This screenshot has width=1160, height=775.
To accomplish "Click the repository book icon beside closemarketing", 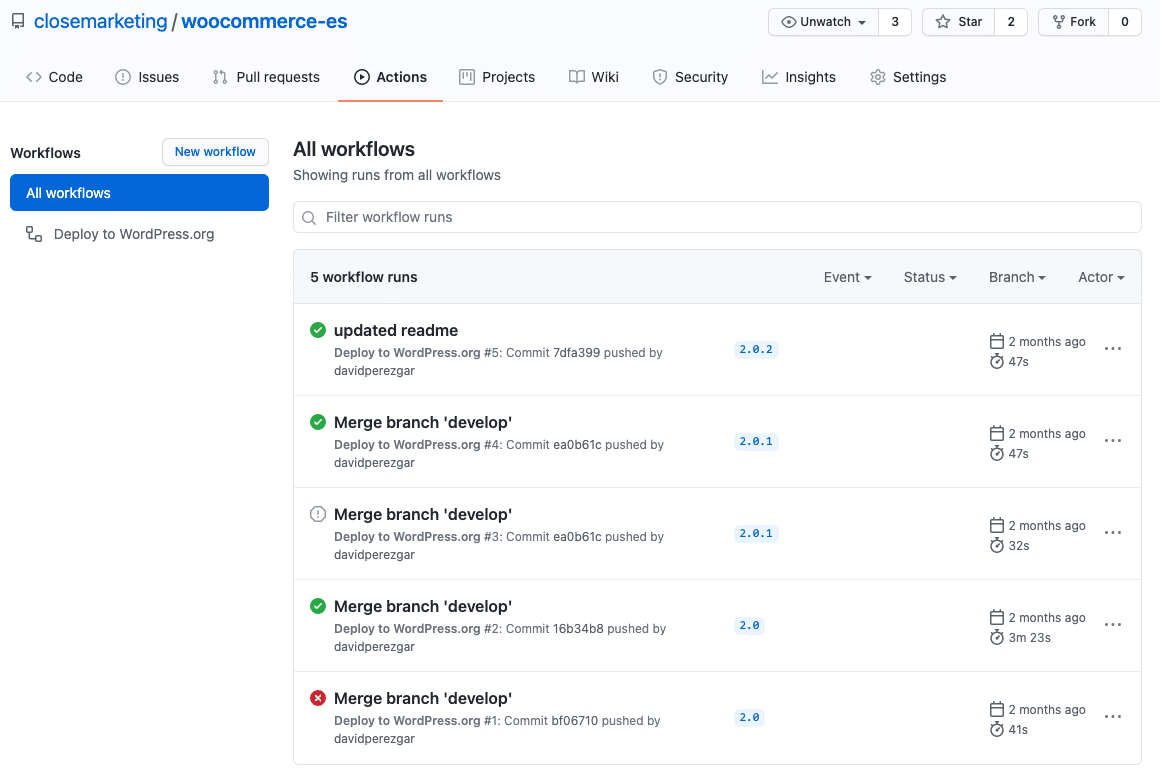I will click(x=17, y=20).
